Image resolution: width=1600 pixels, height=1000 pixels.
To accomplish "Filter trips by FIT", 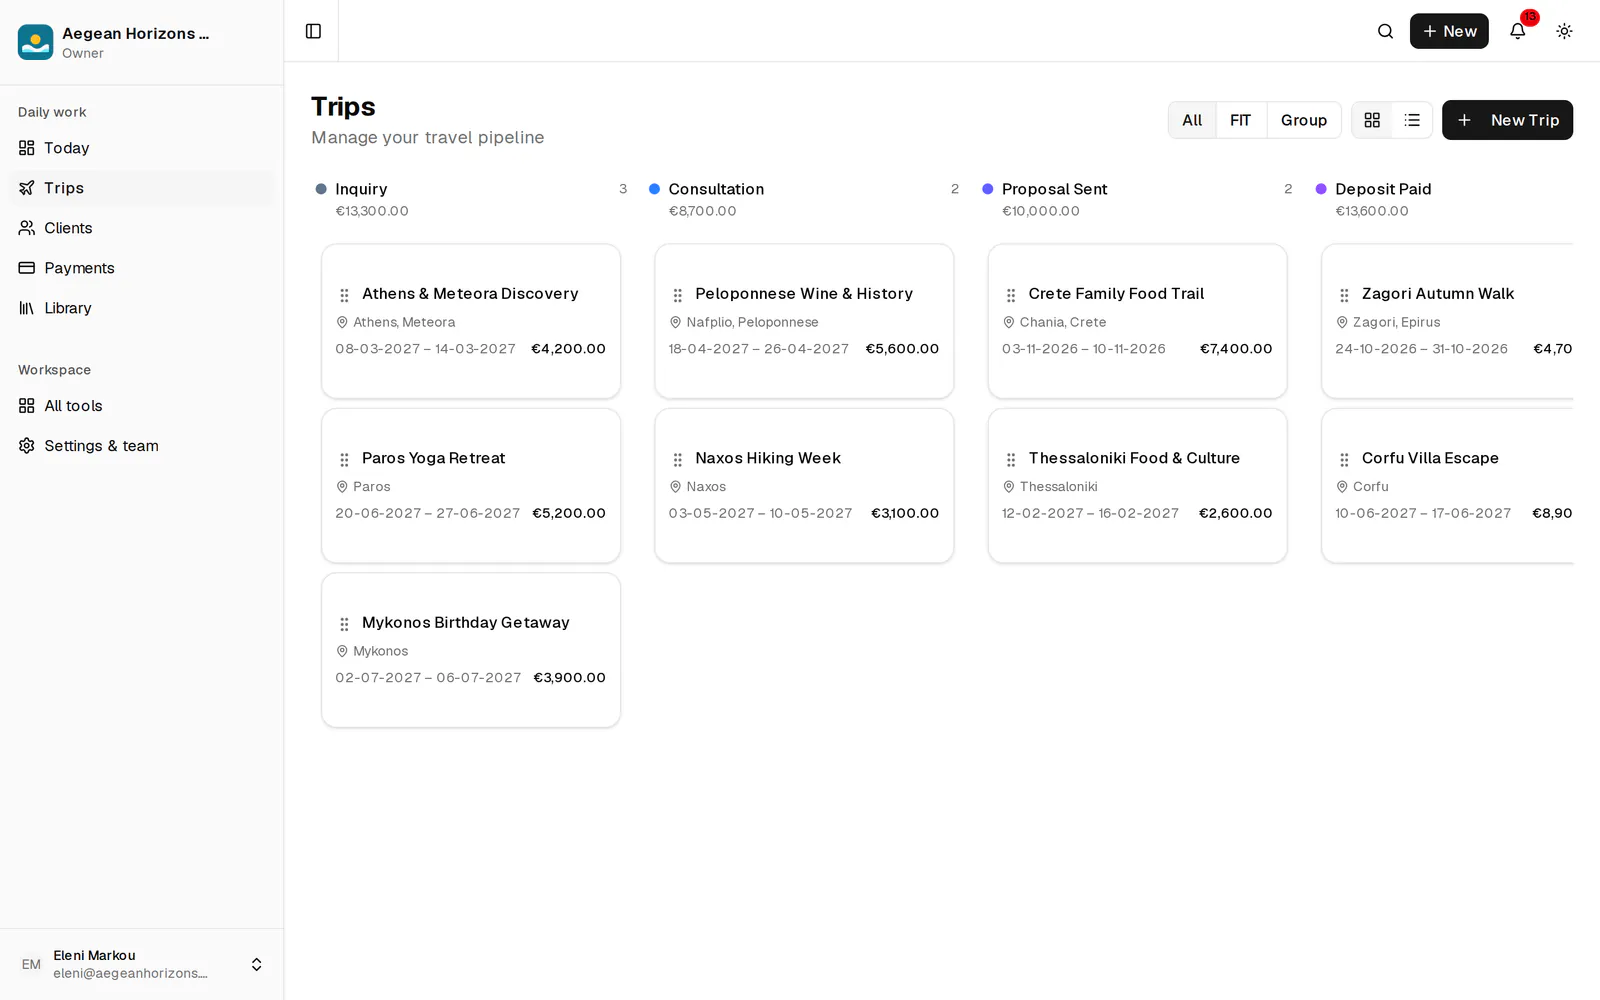I will point(1240,120).
